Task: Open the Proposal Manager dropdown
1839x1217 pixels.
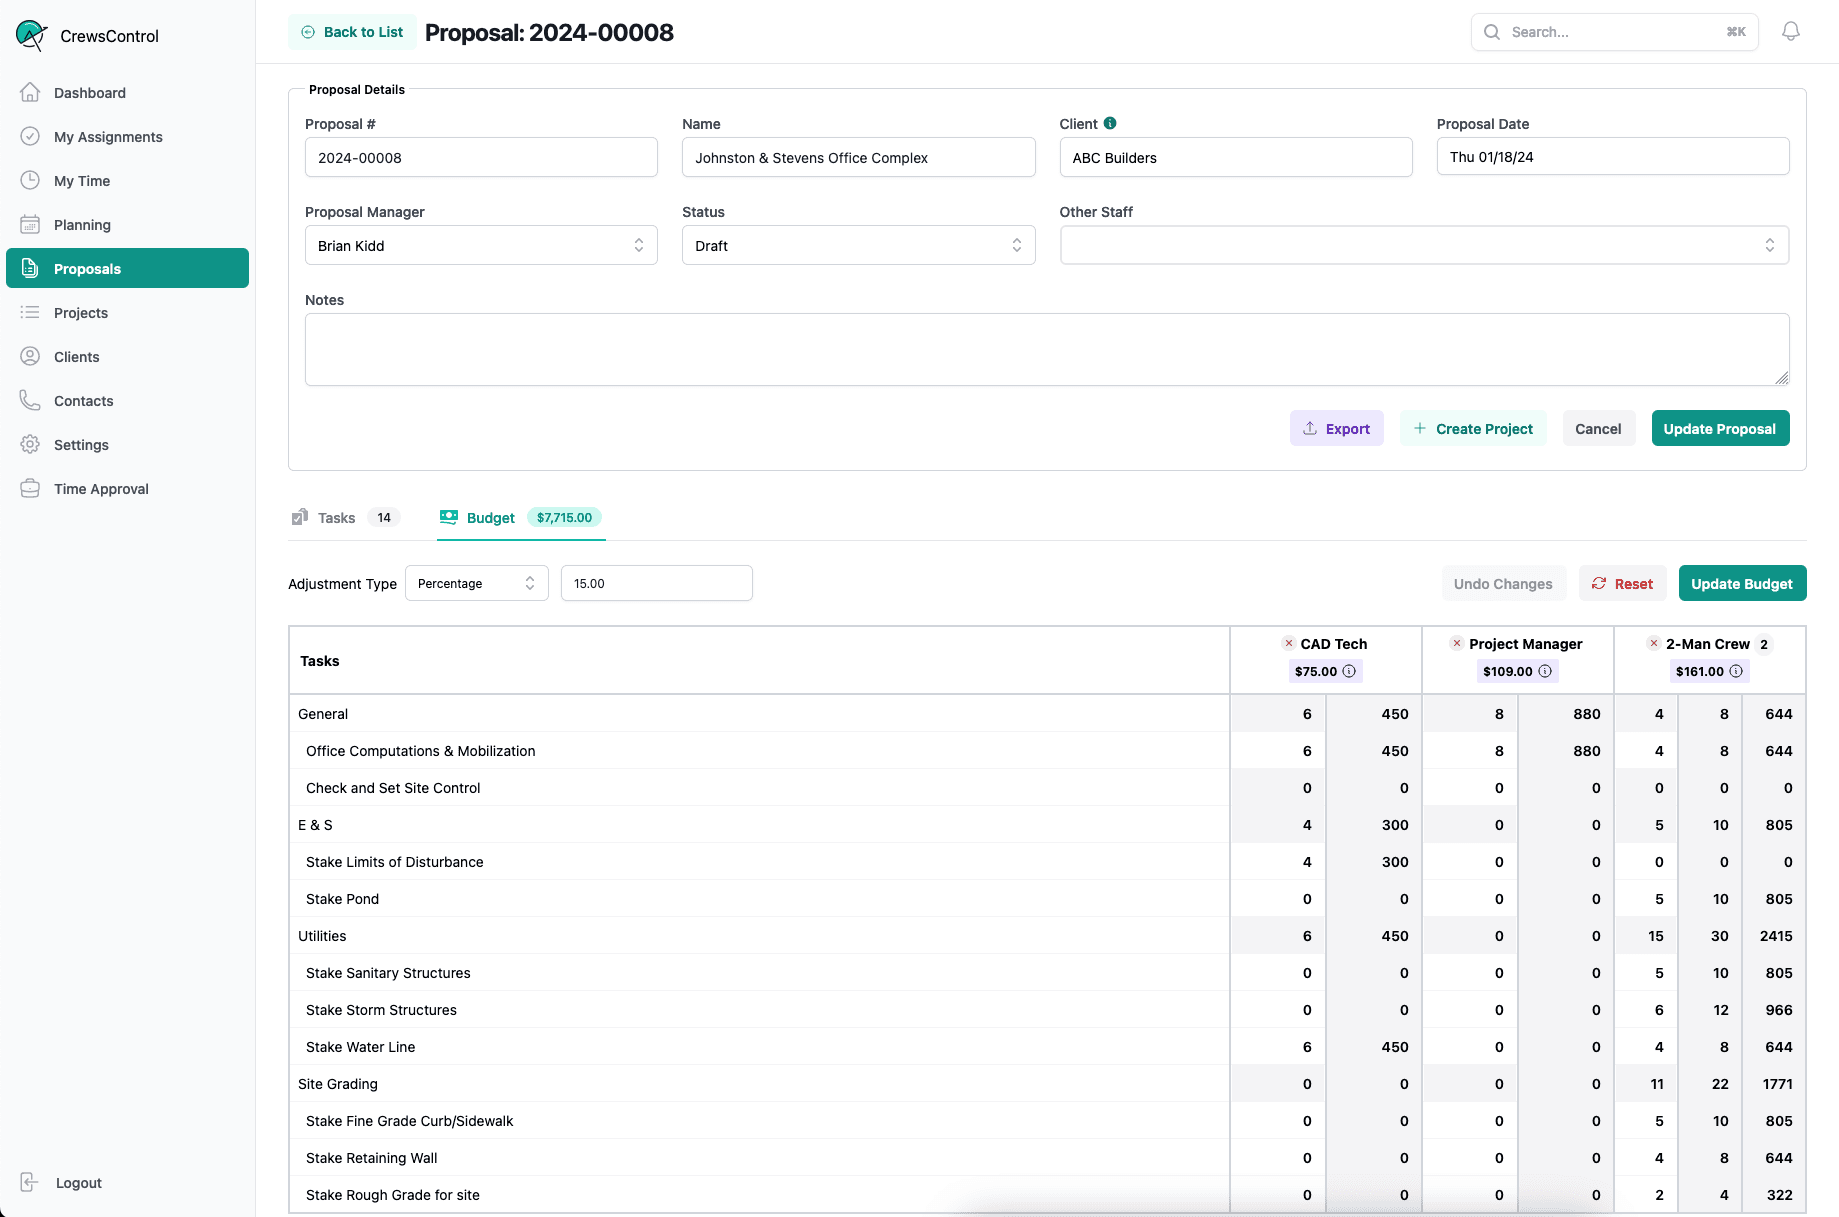Action: coord(480,245)
